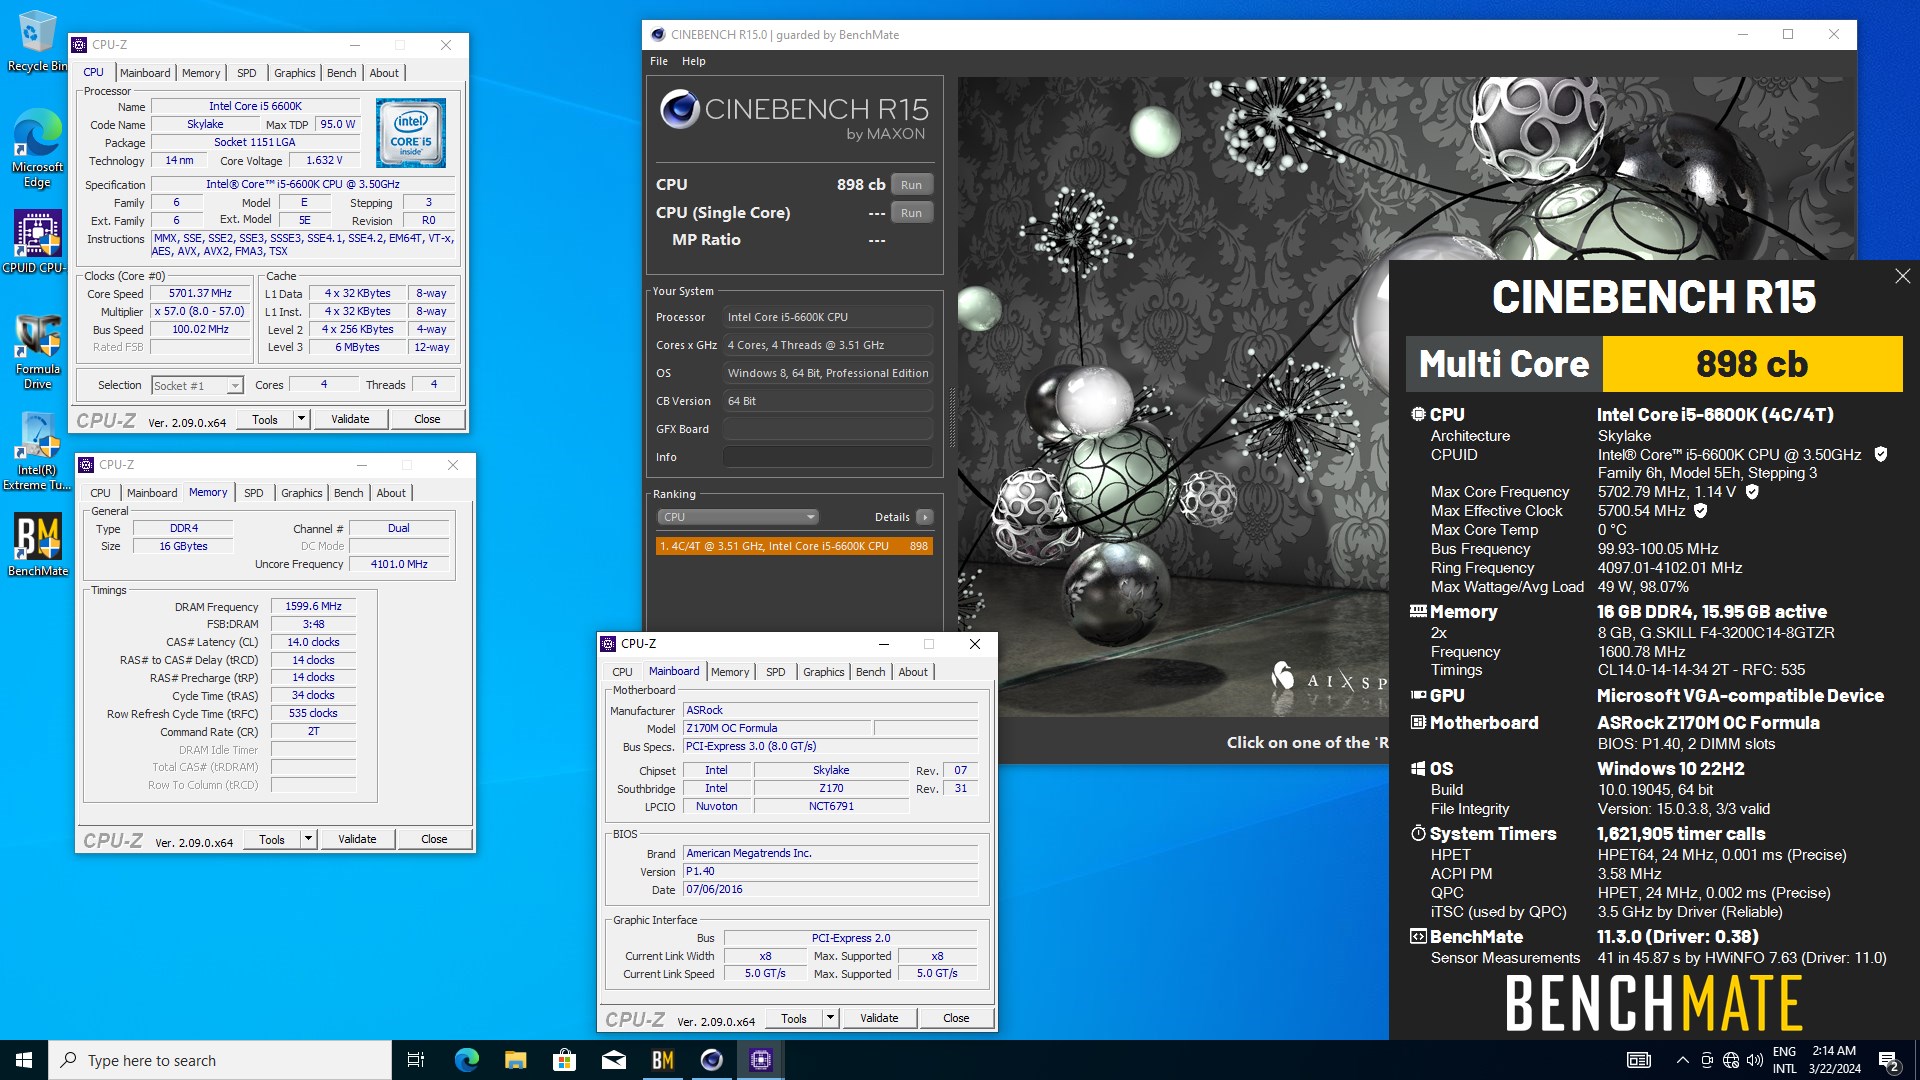This screenshot has height=1080, width=1920.
Task: Click verified shield beside Max Core Frequency
Action: (1752, 491)
